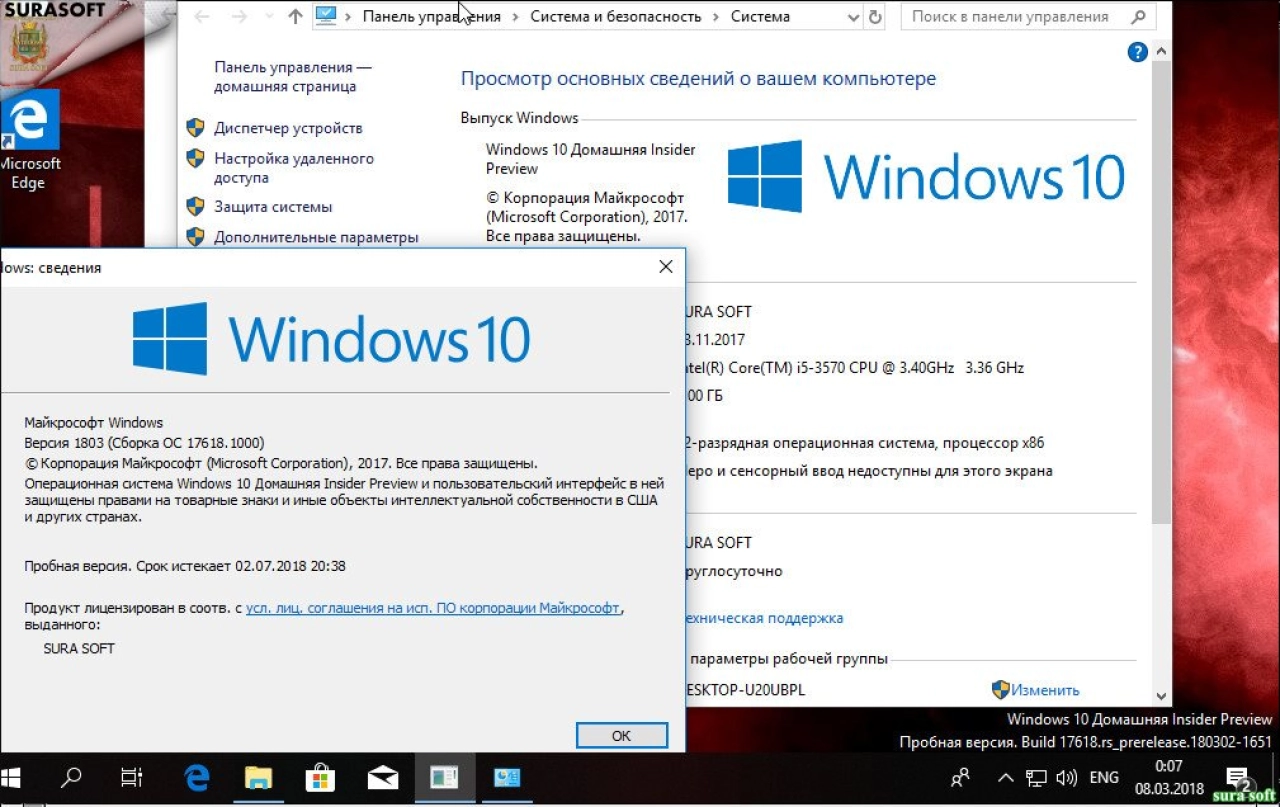Click "Windows 10 Домашняя Insider Preview" edition text
Image resolution: width=1280 pixels, height=807 pixels.
click(590, 159)
